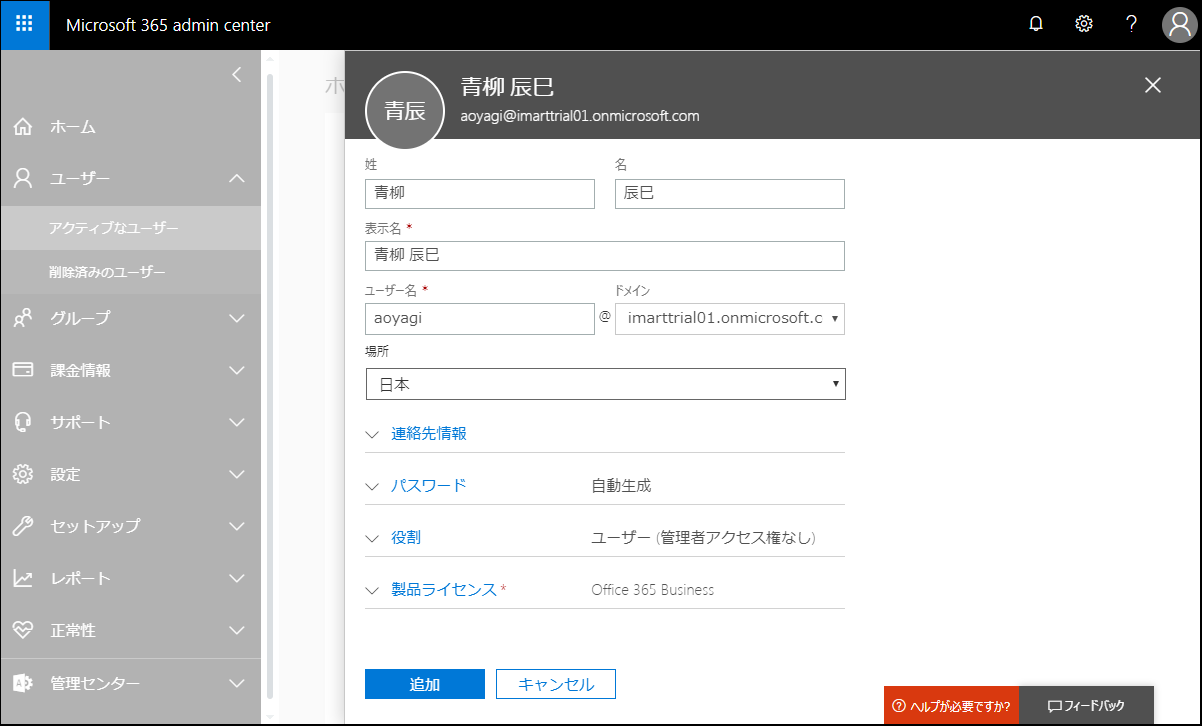This screenshot has width=1202, height=726.
Task: Open the app launcher waffle icon
Action: click(25, 25)
